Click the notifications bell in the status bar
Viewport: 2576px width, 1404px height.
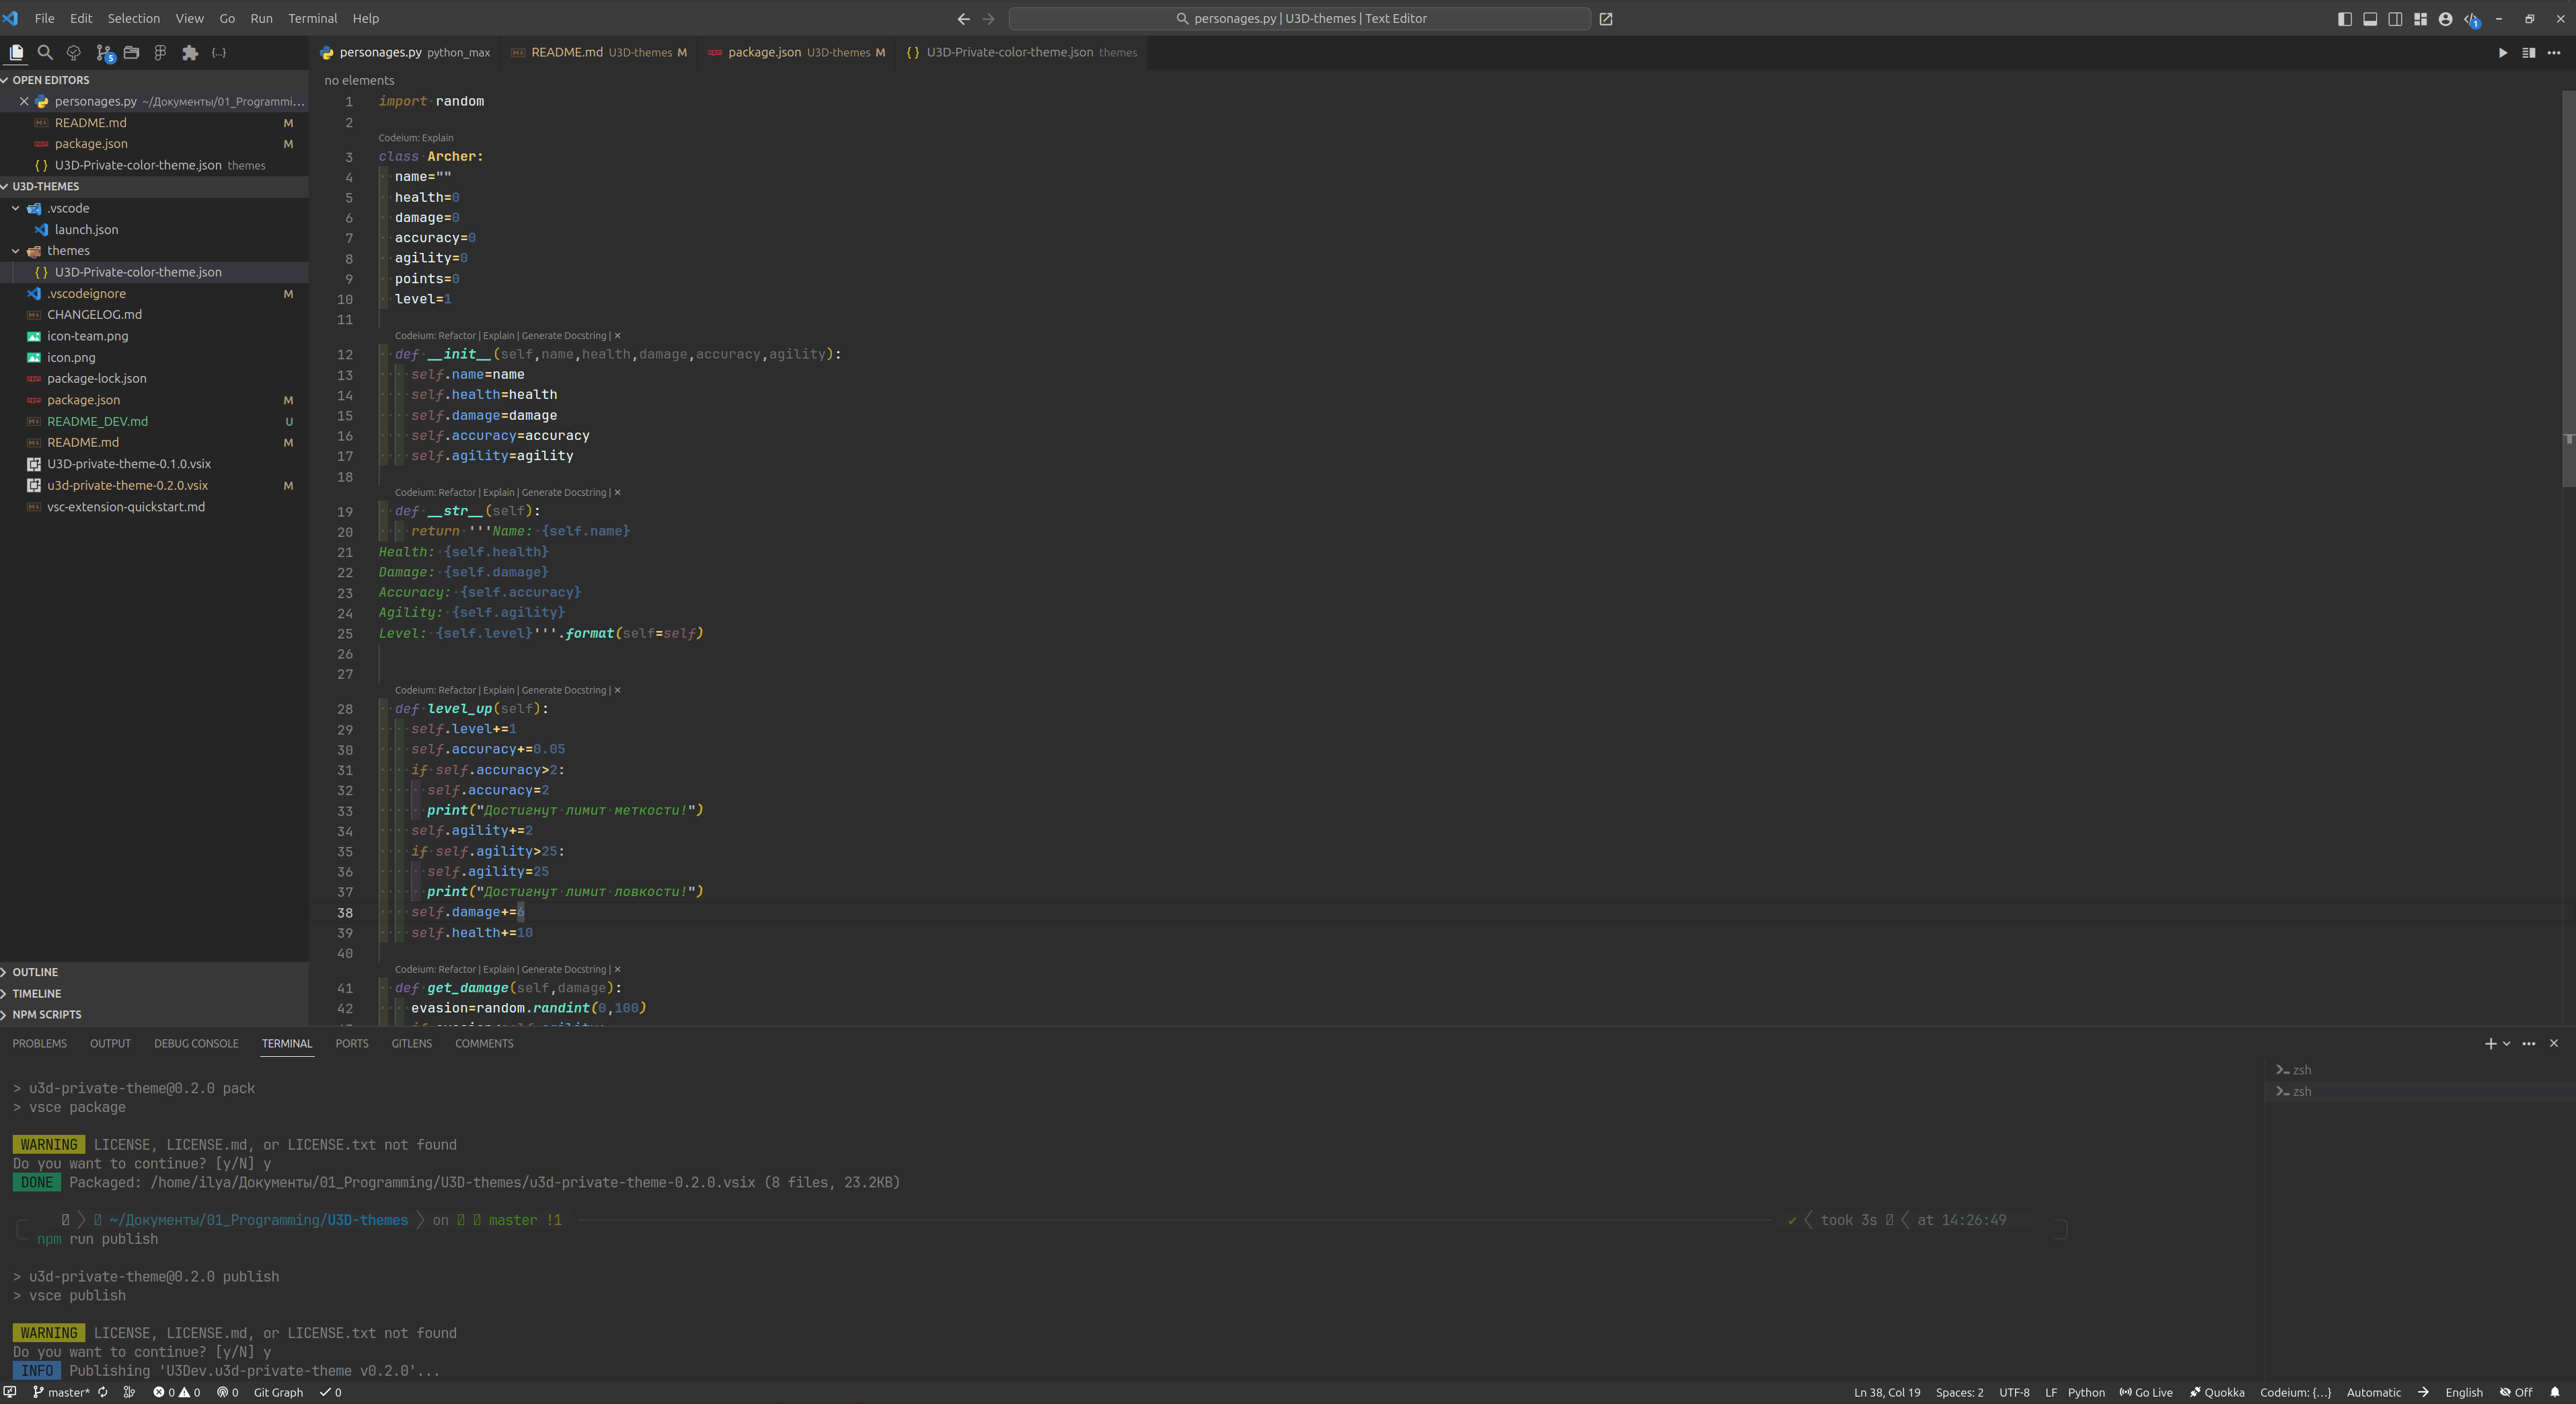2555,1392
